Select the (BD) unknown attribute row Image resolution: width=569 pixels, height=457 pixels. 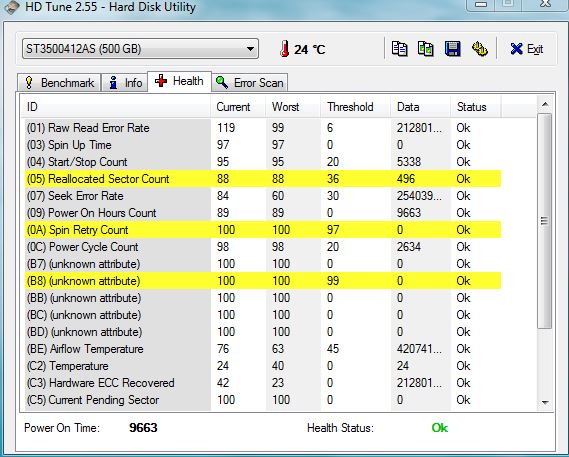coord(263,332)
